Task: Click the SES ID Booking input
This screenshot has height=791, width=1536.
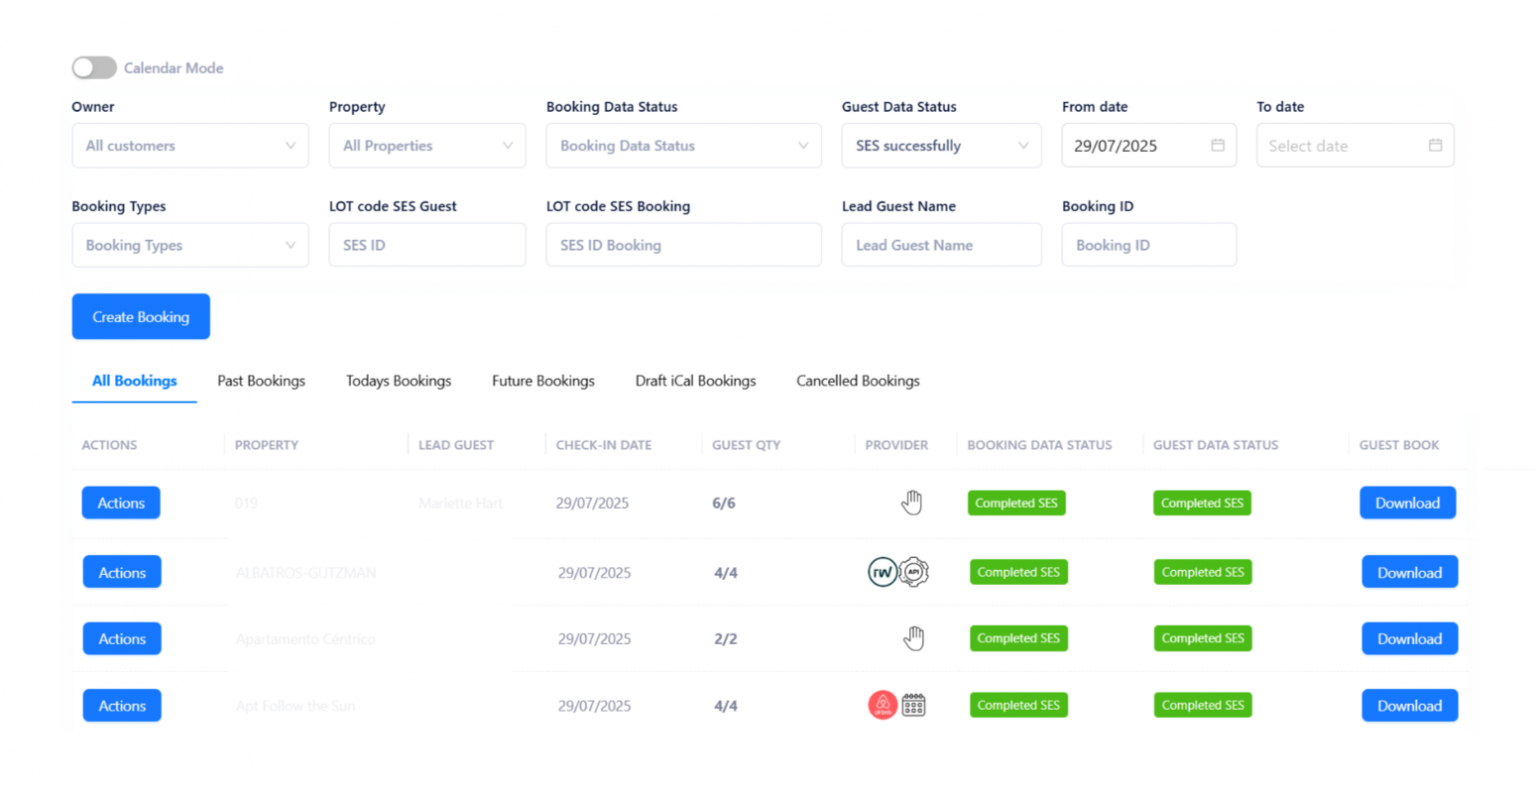Action: coord(683,245)
